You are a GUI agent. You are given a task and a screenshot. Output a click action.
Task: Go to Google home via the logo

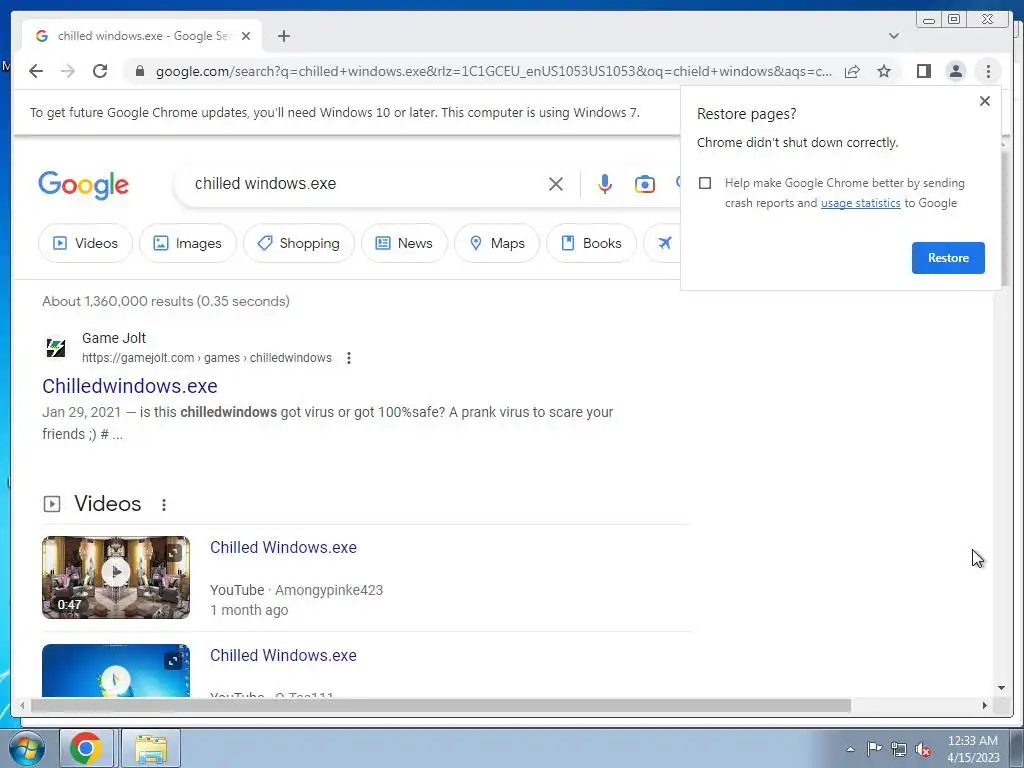(x=84, y=185)
